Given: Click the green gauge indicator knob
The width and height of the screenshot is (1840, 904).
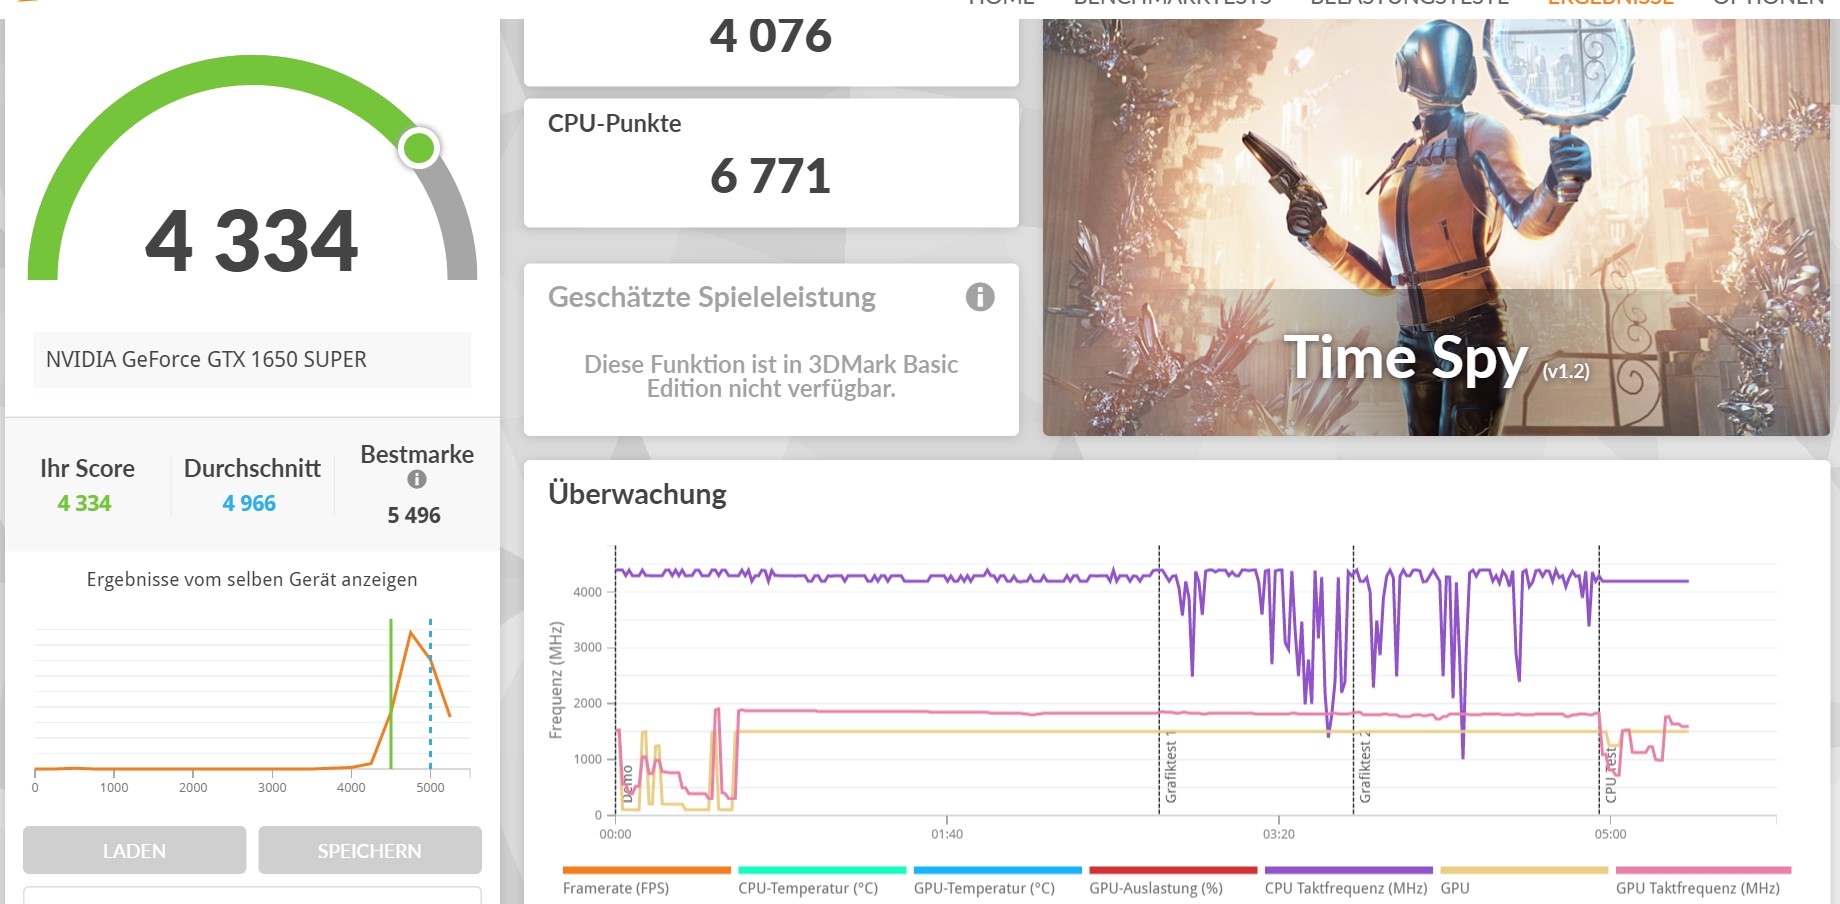Looking at the screenshot, I should pos(419,148).
